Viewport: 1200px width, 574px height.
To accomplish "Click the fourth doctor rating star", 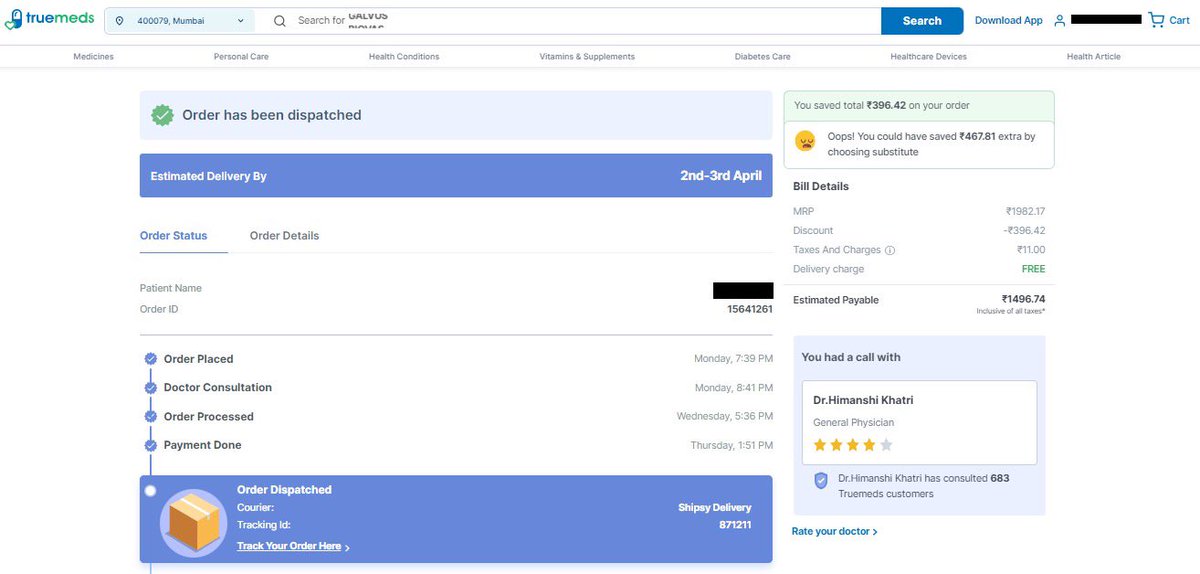I will click(x=869, y=445).
